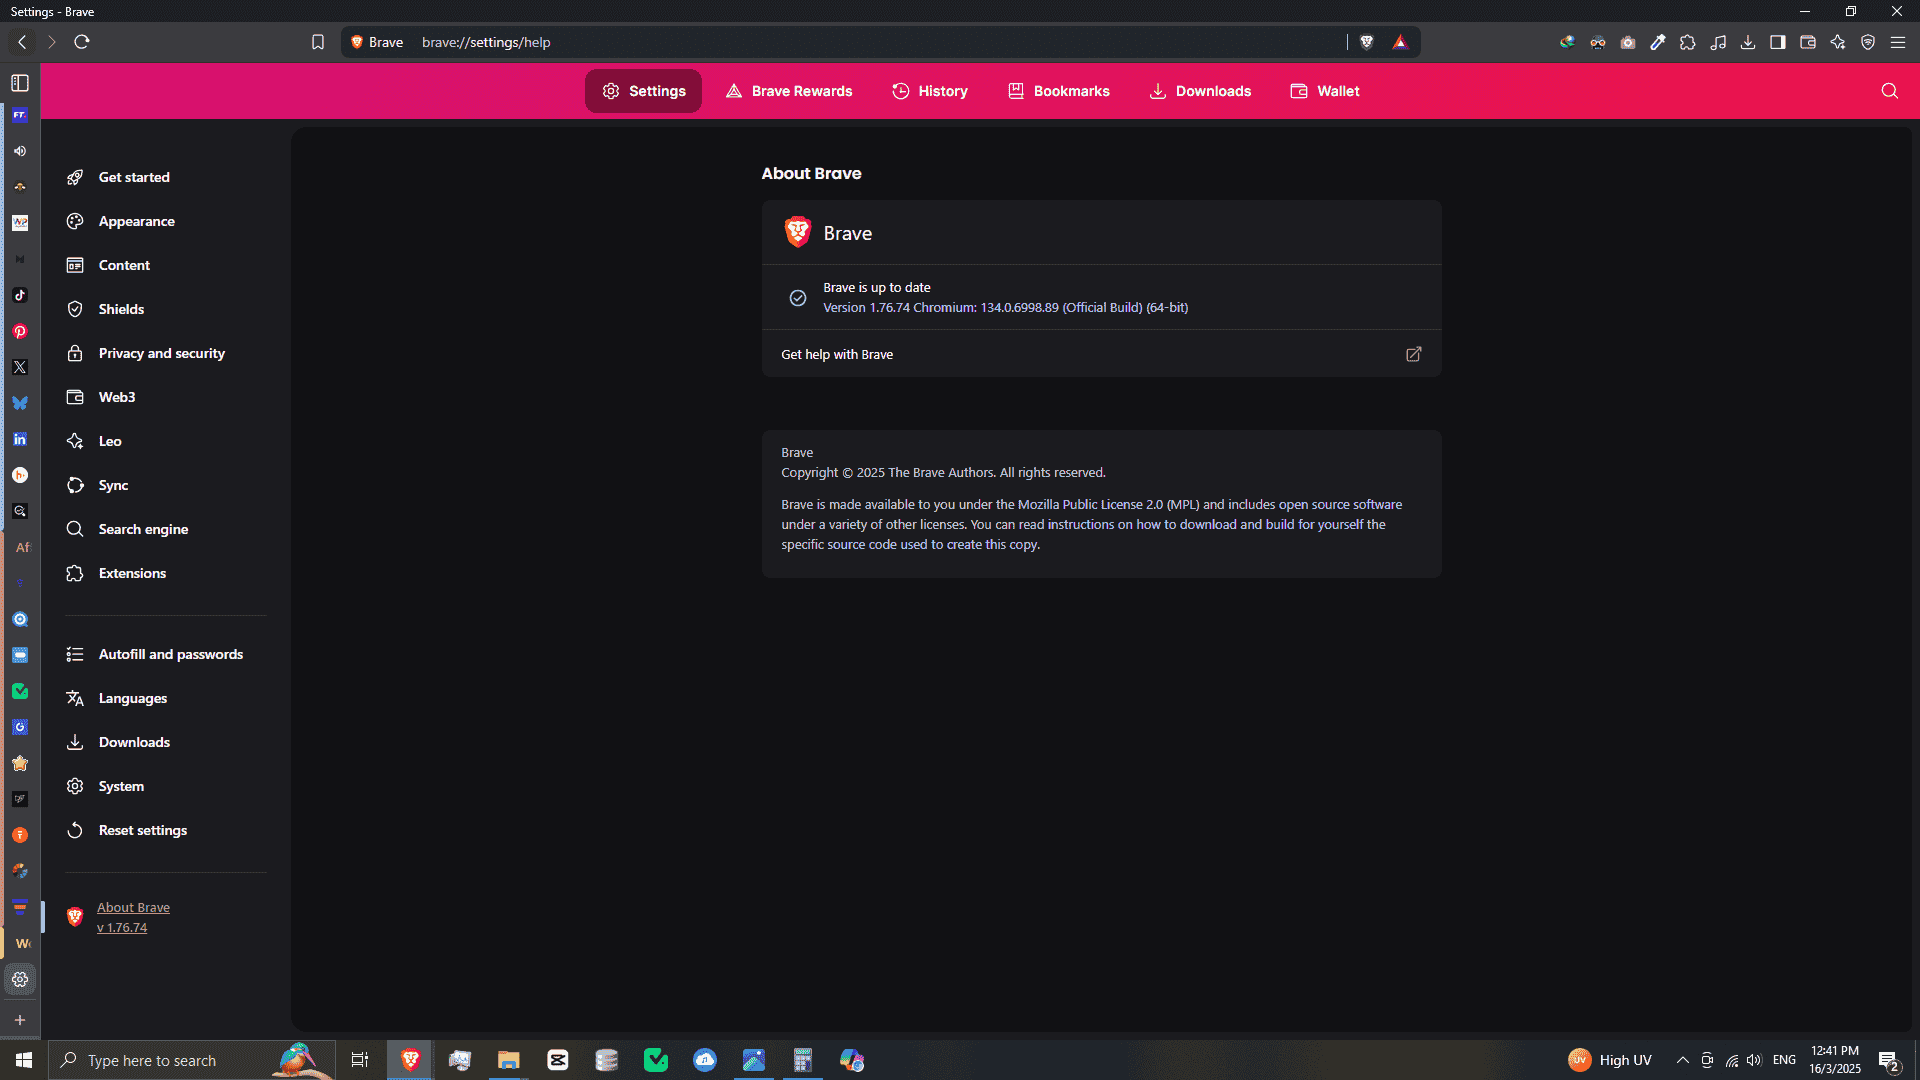Open the Brave Wallet toolbar icon

pyautogui.click(x=1808, y=42)
